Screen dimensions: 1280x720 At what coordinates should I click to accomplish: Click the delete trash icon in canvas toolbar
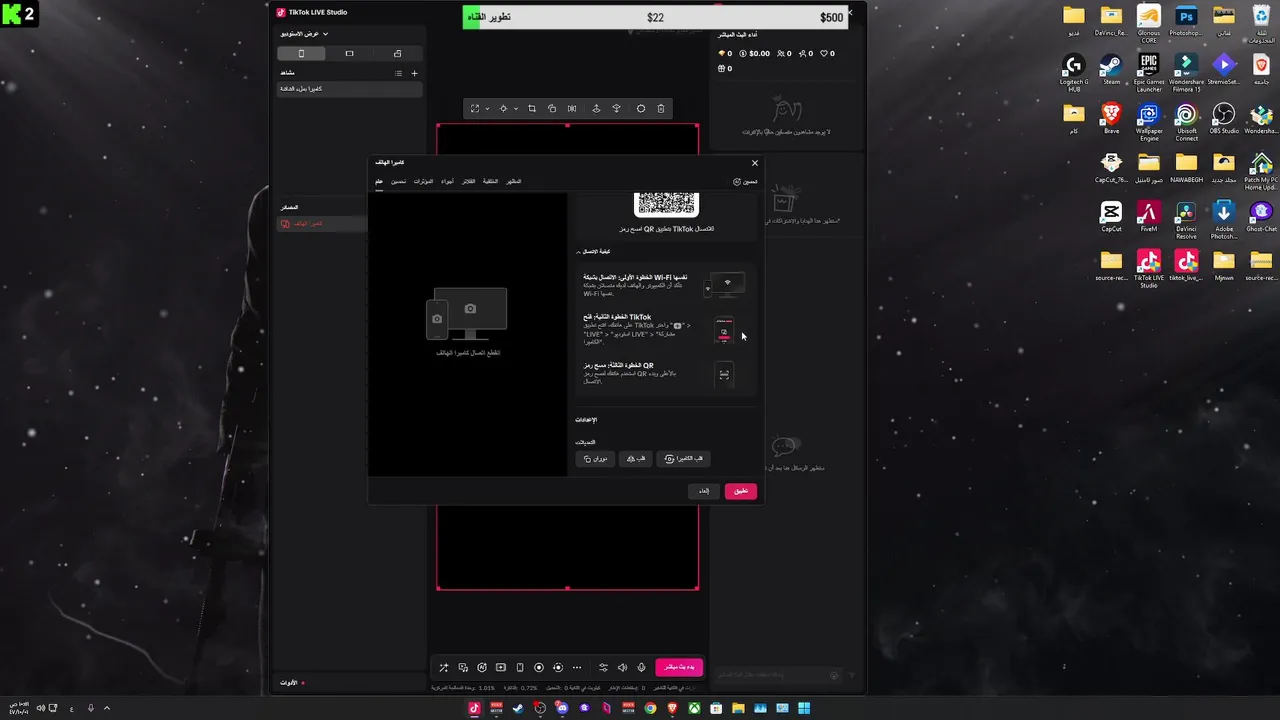coord(661,108)
